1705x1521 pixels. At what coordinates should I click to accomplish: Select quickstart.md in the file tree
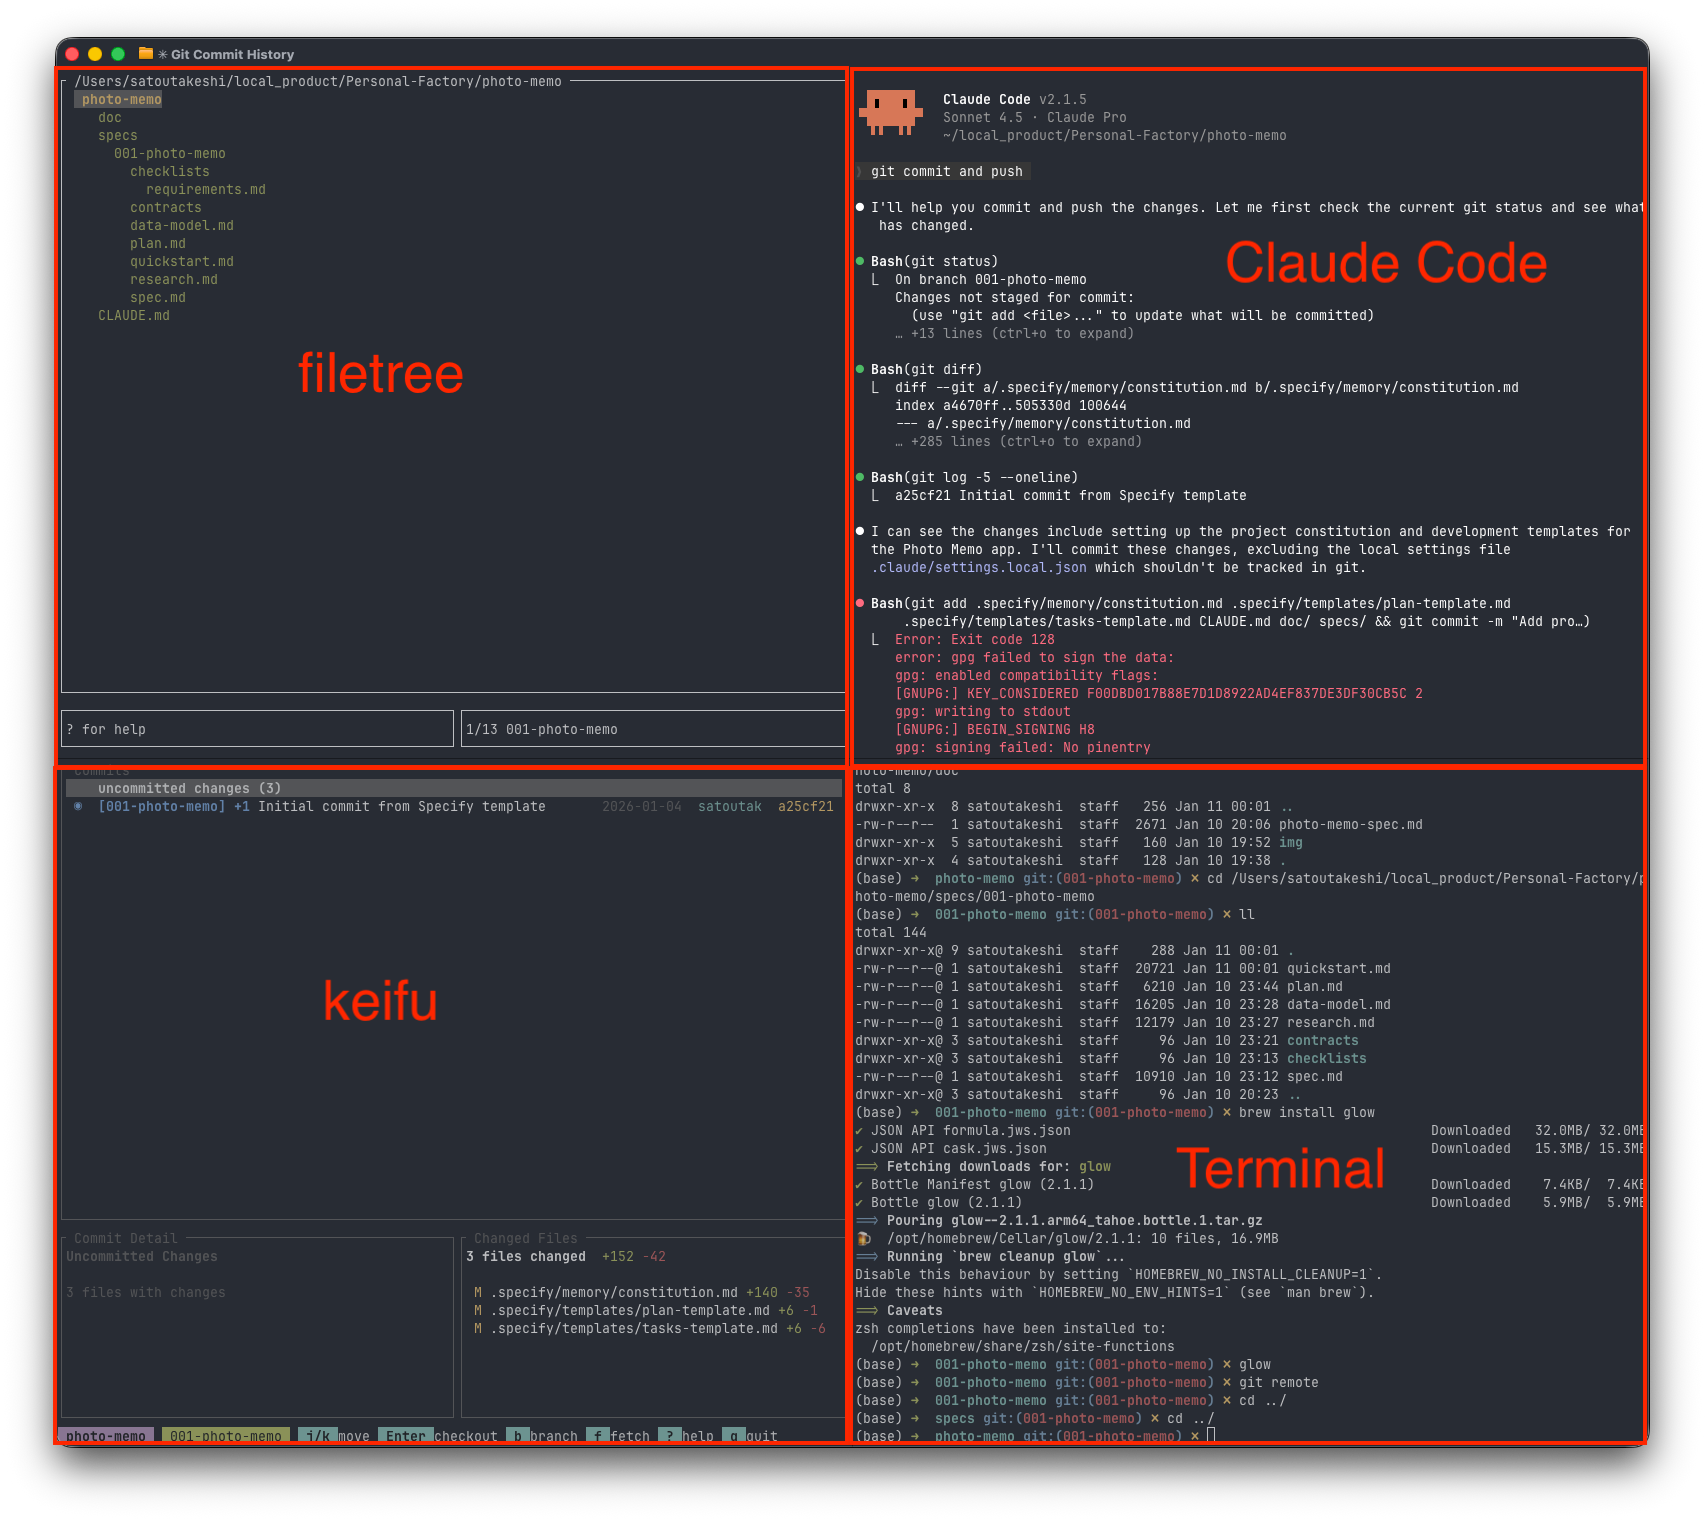(x=182, y=261)
